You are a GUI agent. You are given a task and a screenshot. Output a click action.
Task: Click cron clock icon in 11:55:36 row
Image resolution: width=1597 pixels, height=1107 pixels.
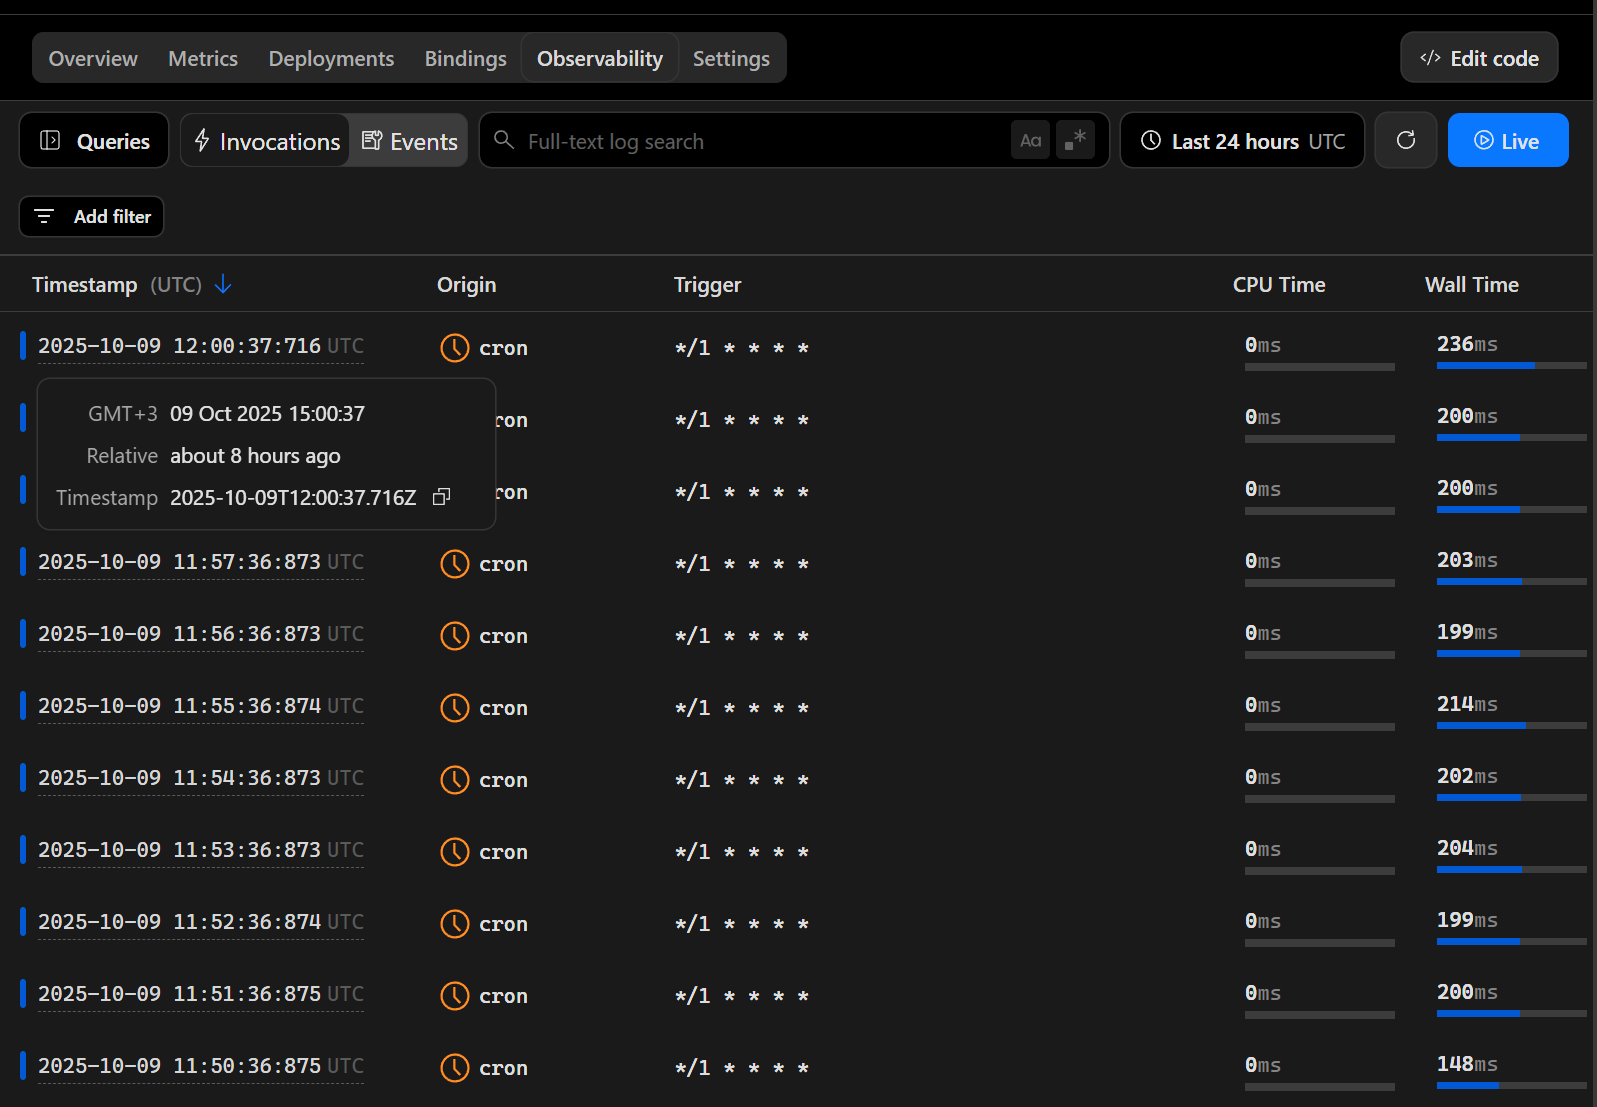point(455,708)
